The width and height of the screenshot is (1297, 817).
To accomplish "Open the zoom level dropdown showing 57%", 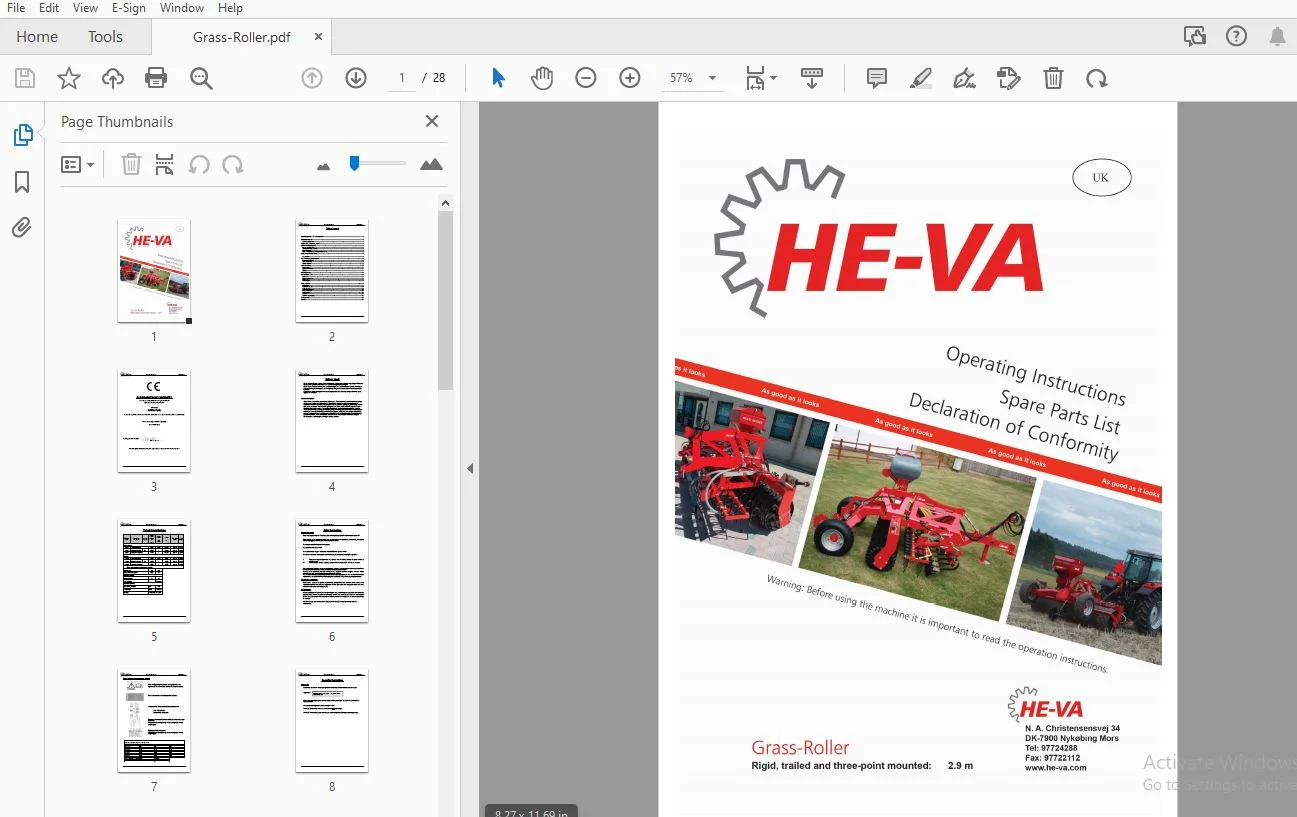I will (692, 78).
